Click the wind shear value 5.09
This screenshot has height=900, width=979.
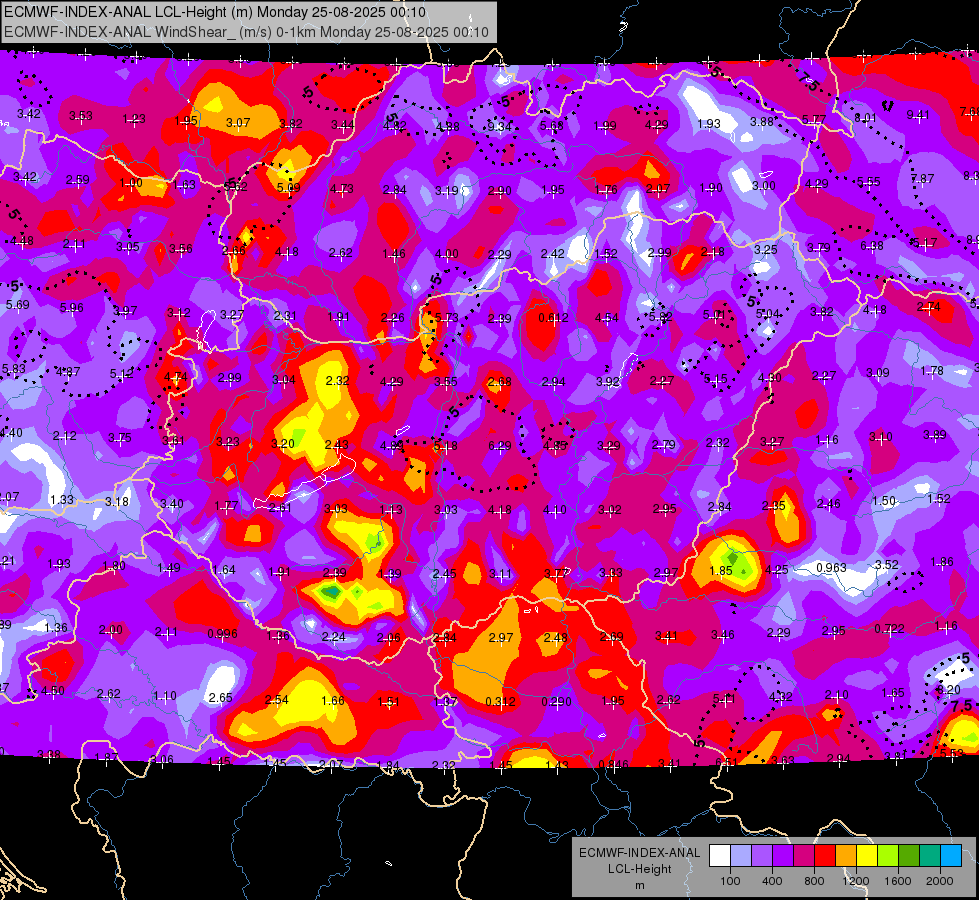tap(288, 187)
